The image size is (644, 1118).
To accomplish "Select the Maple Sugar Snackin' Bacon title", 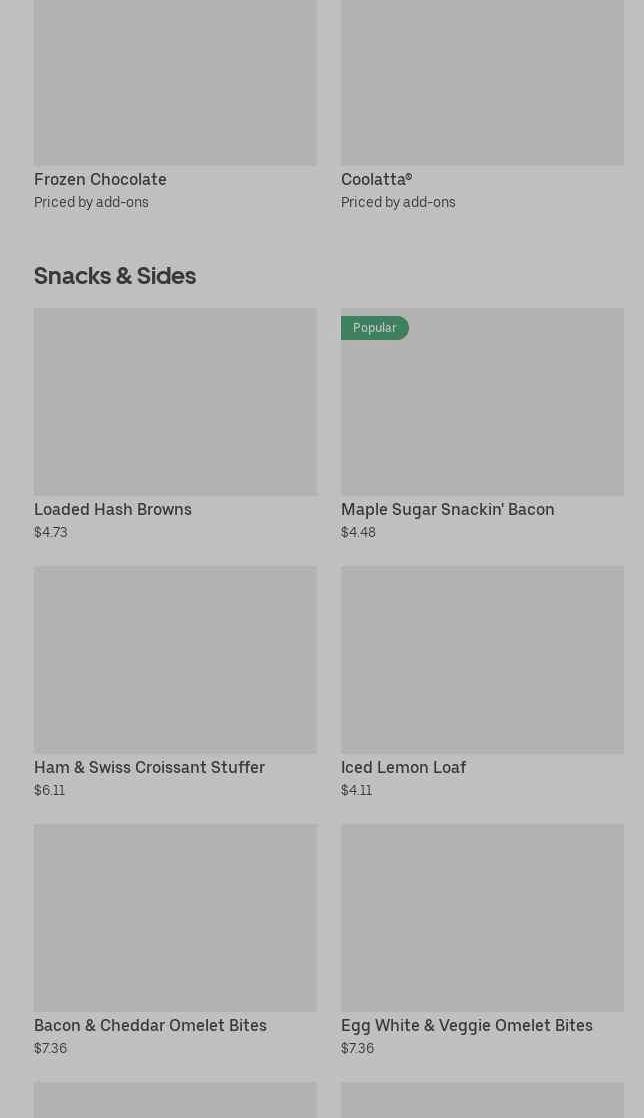I will [447, 510].
